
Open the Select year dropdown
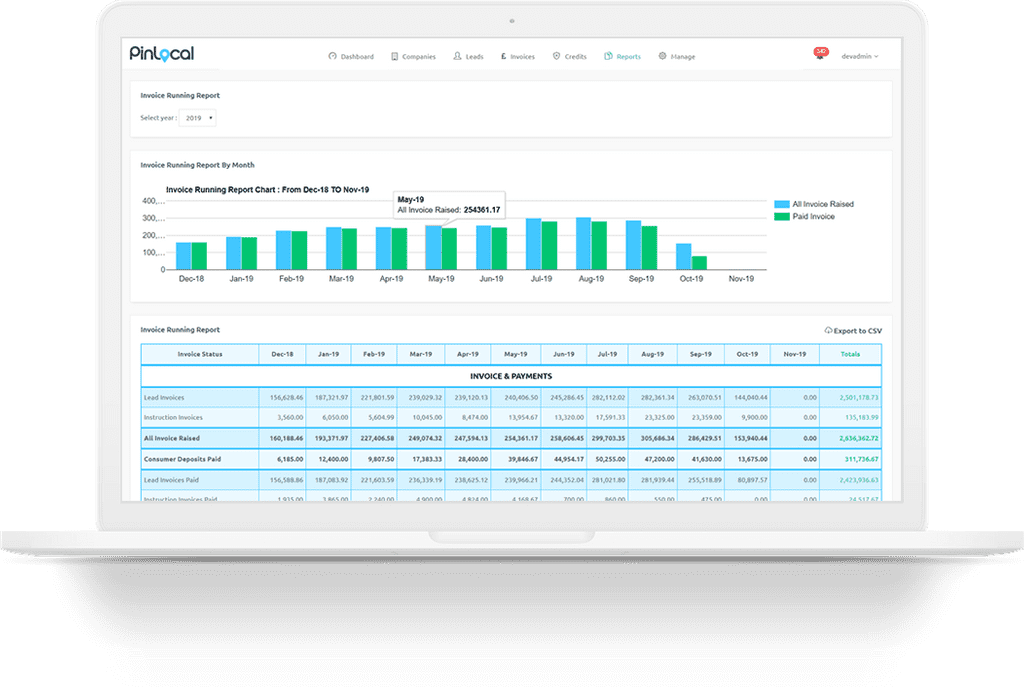click(x=198, y=118)
